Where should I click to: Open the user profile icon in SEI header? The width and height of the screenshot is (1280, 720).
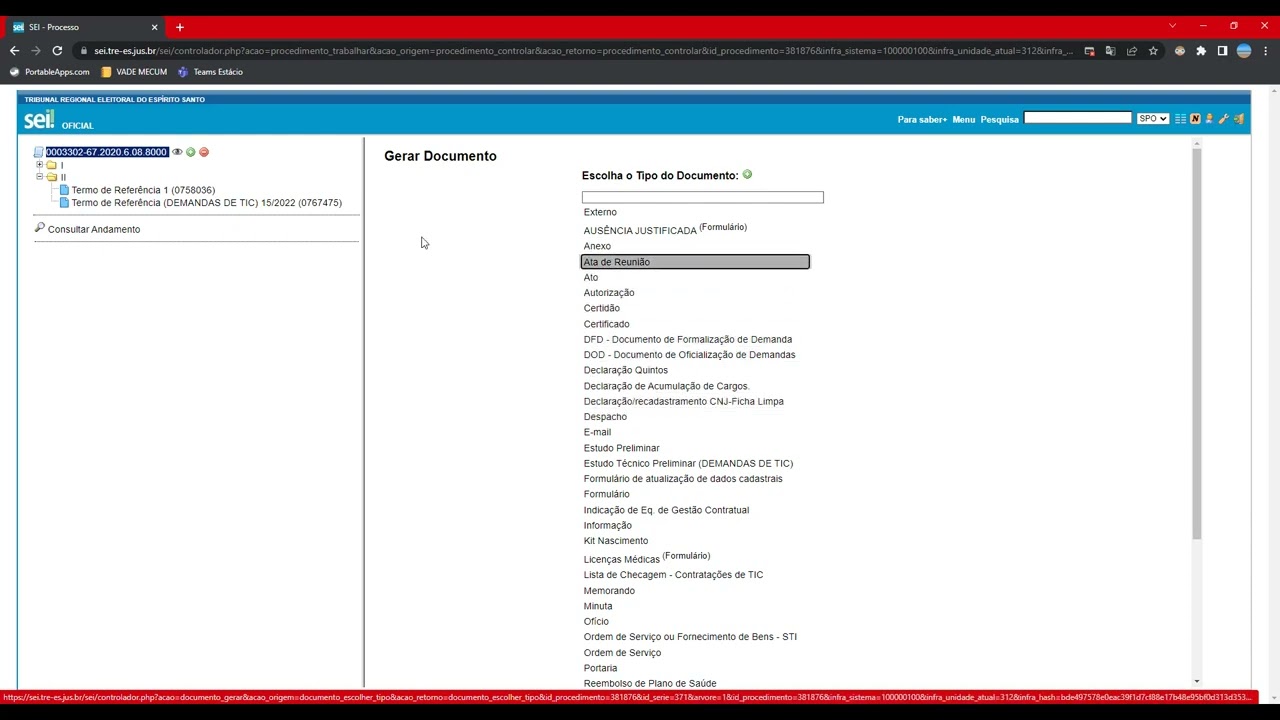pos(1209,119)
